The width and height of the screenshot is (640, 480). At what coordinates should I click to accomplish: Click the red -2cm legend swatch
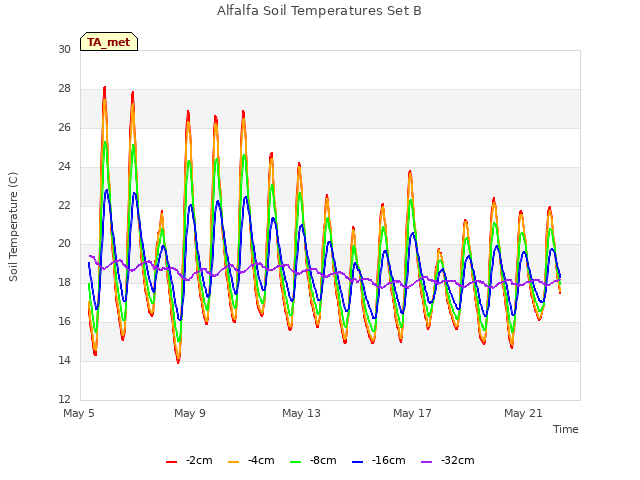pyautogui.click(x=171, y=462)
